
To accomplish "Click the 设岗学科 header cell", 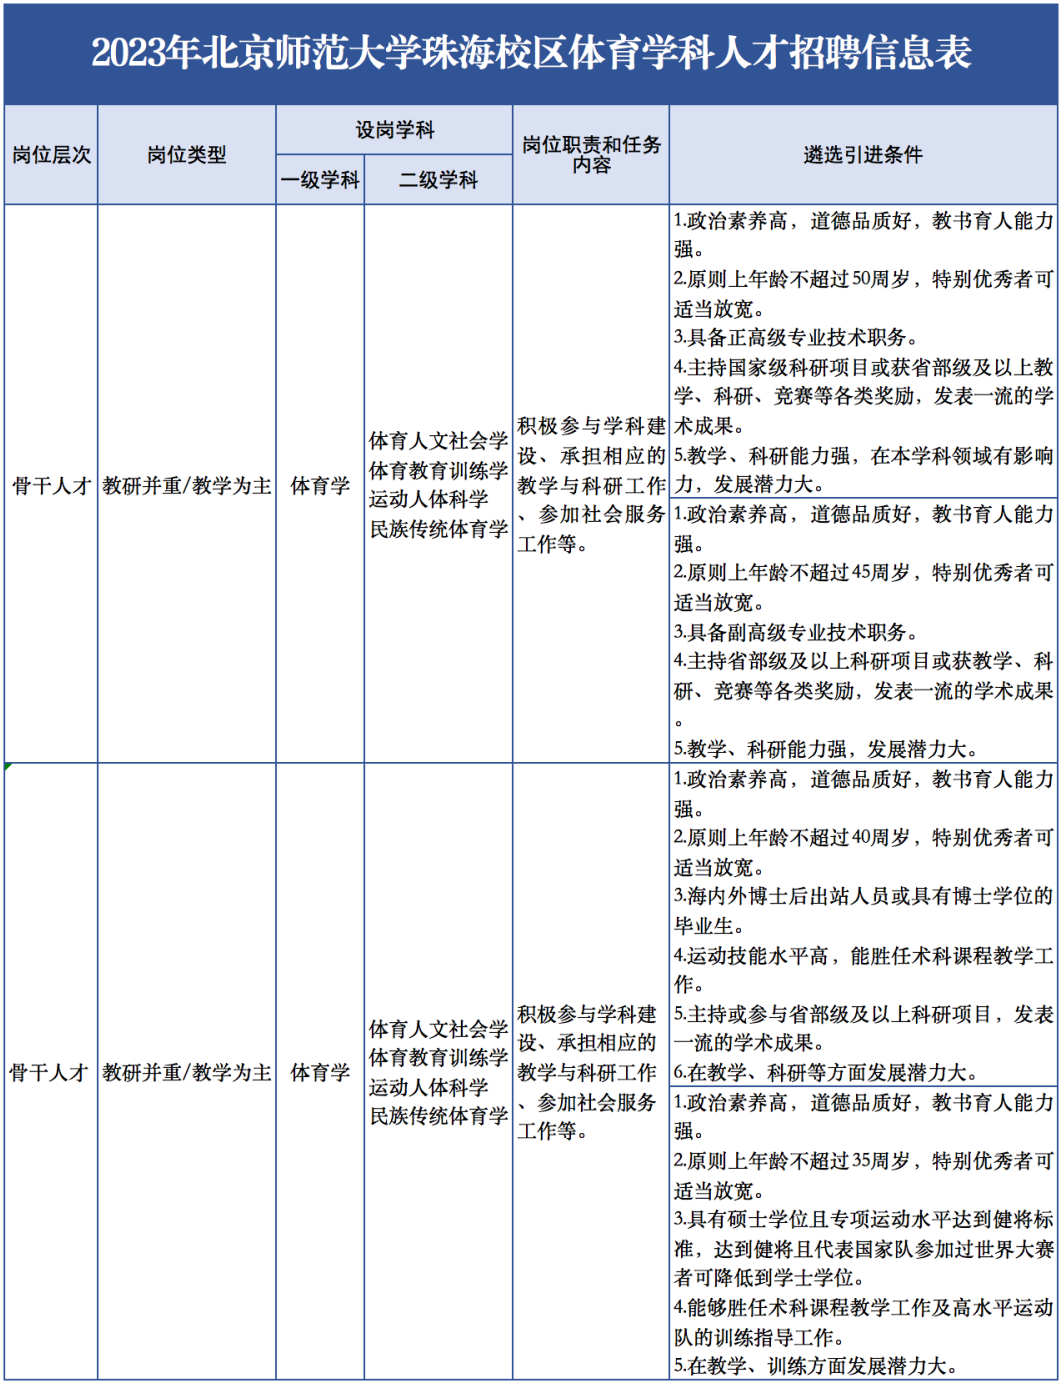I will coord(395,130).
